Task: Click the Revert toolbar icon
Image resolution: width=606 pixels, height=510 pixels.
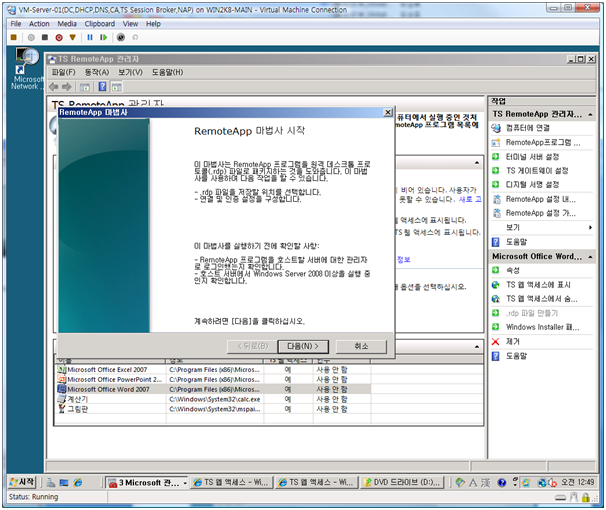Action: pyautogui.click(x=135, y=37)
